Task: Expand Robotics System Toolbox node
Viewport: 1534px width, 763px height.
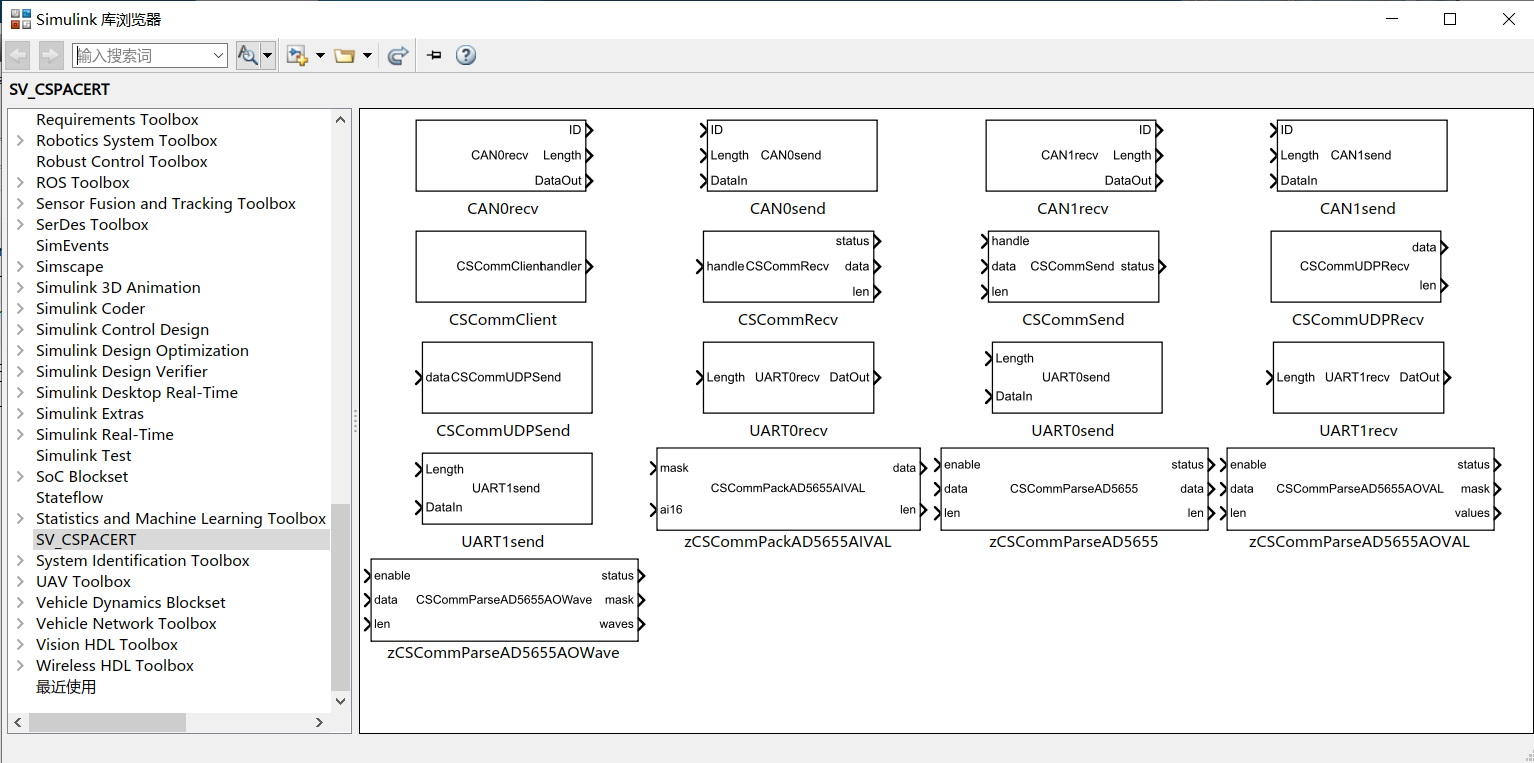Action: 20,141
